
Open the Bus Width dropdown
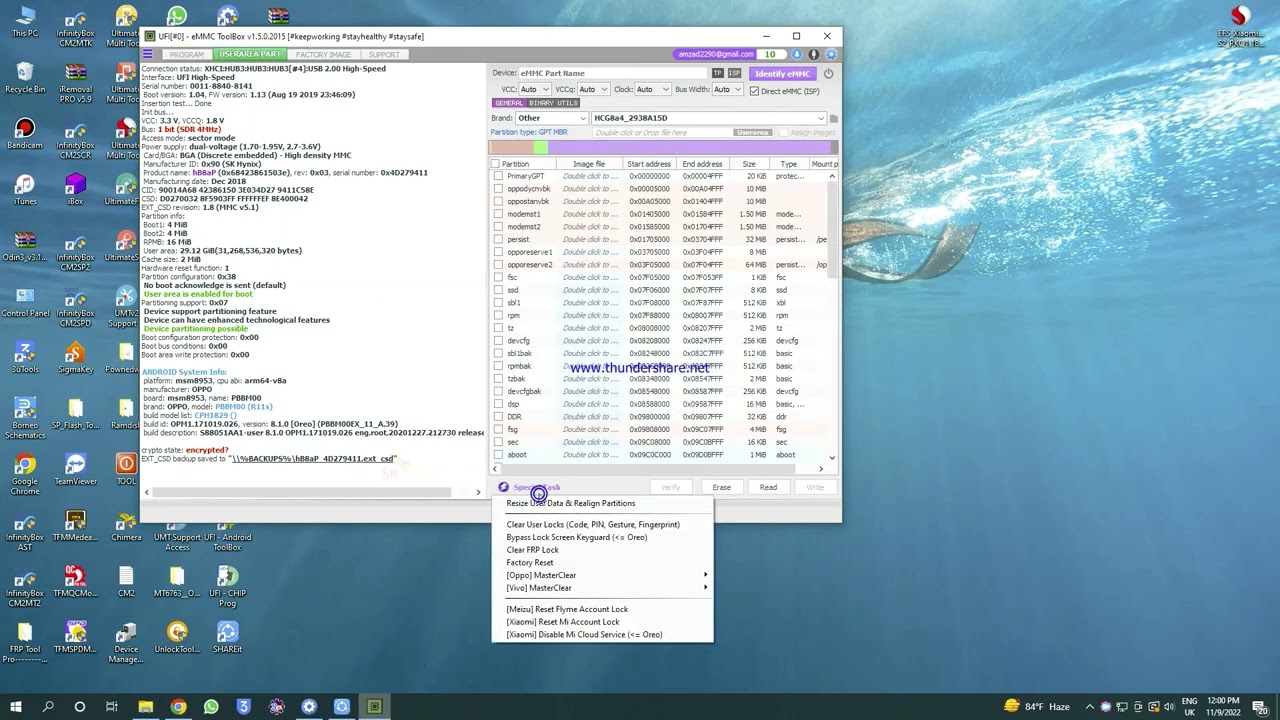(726, 90)
